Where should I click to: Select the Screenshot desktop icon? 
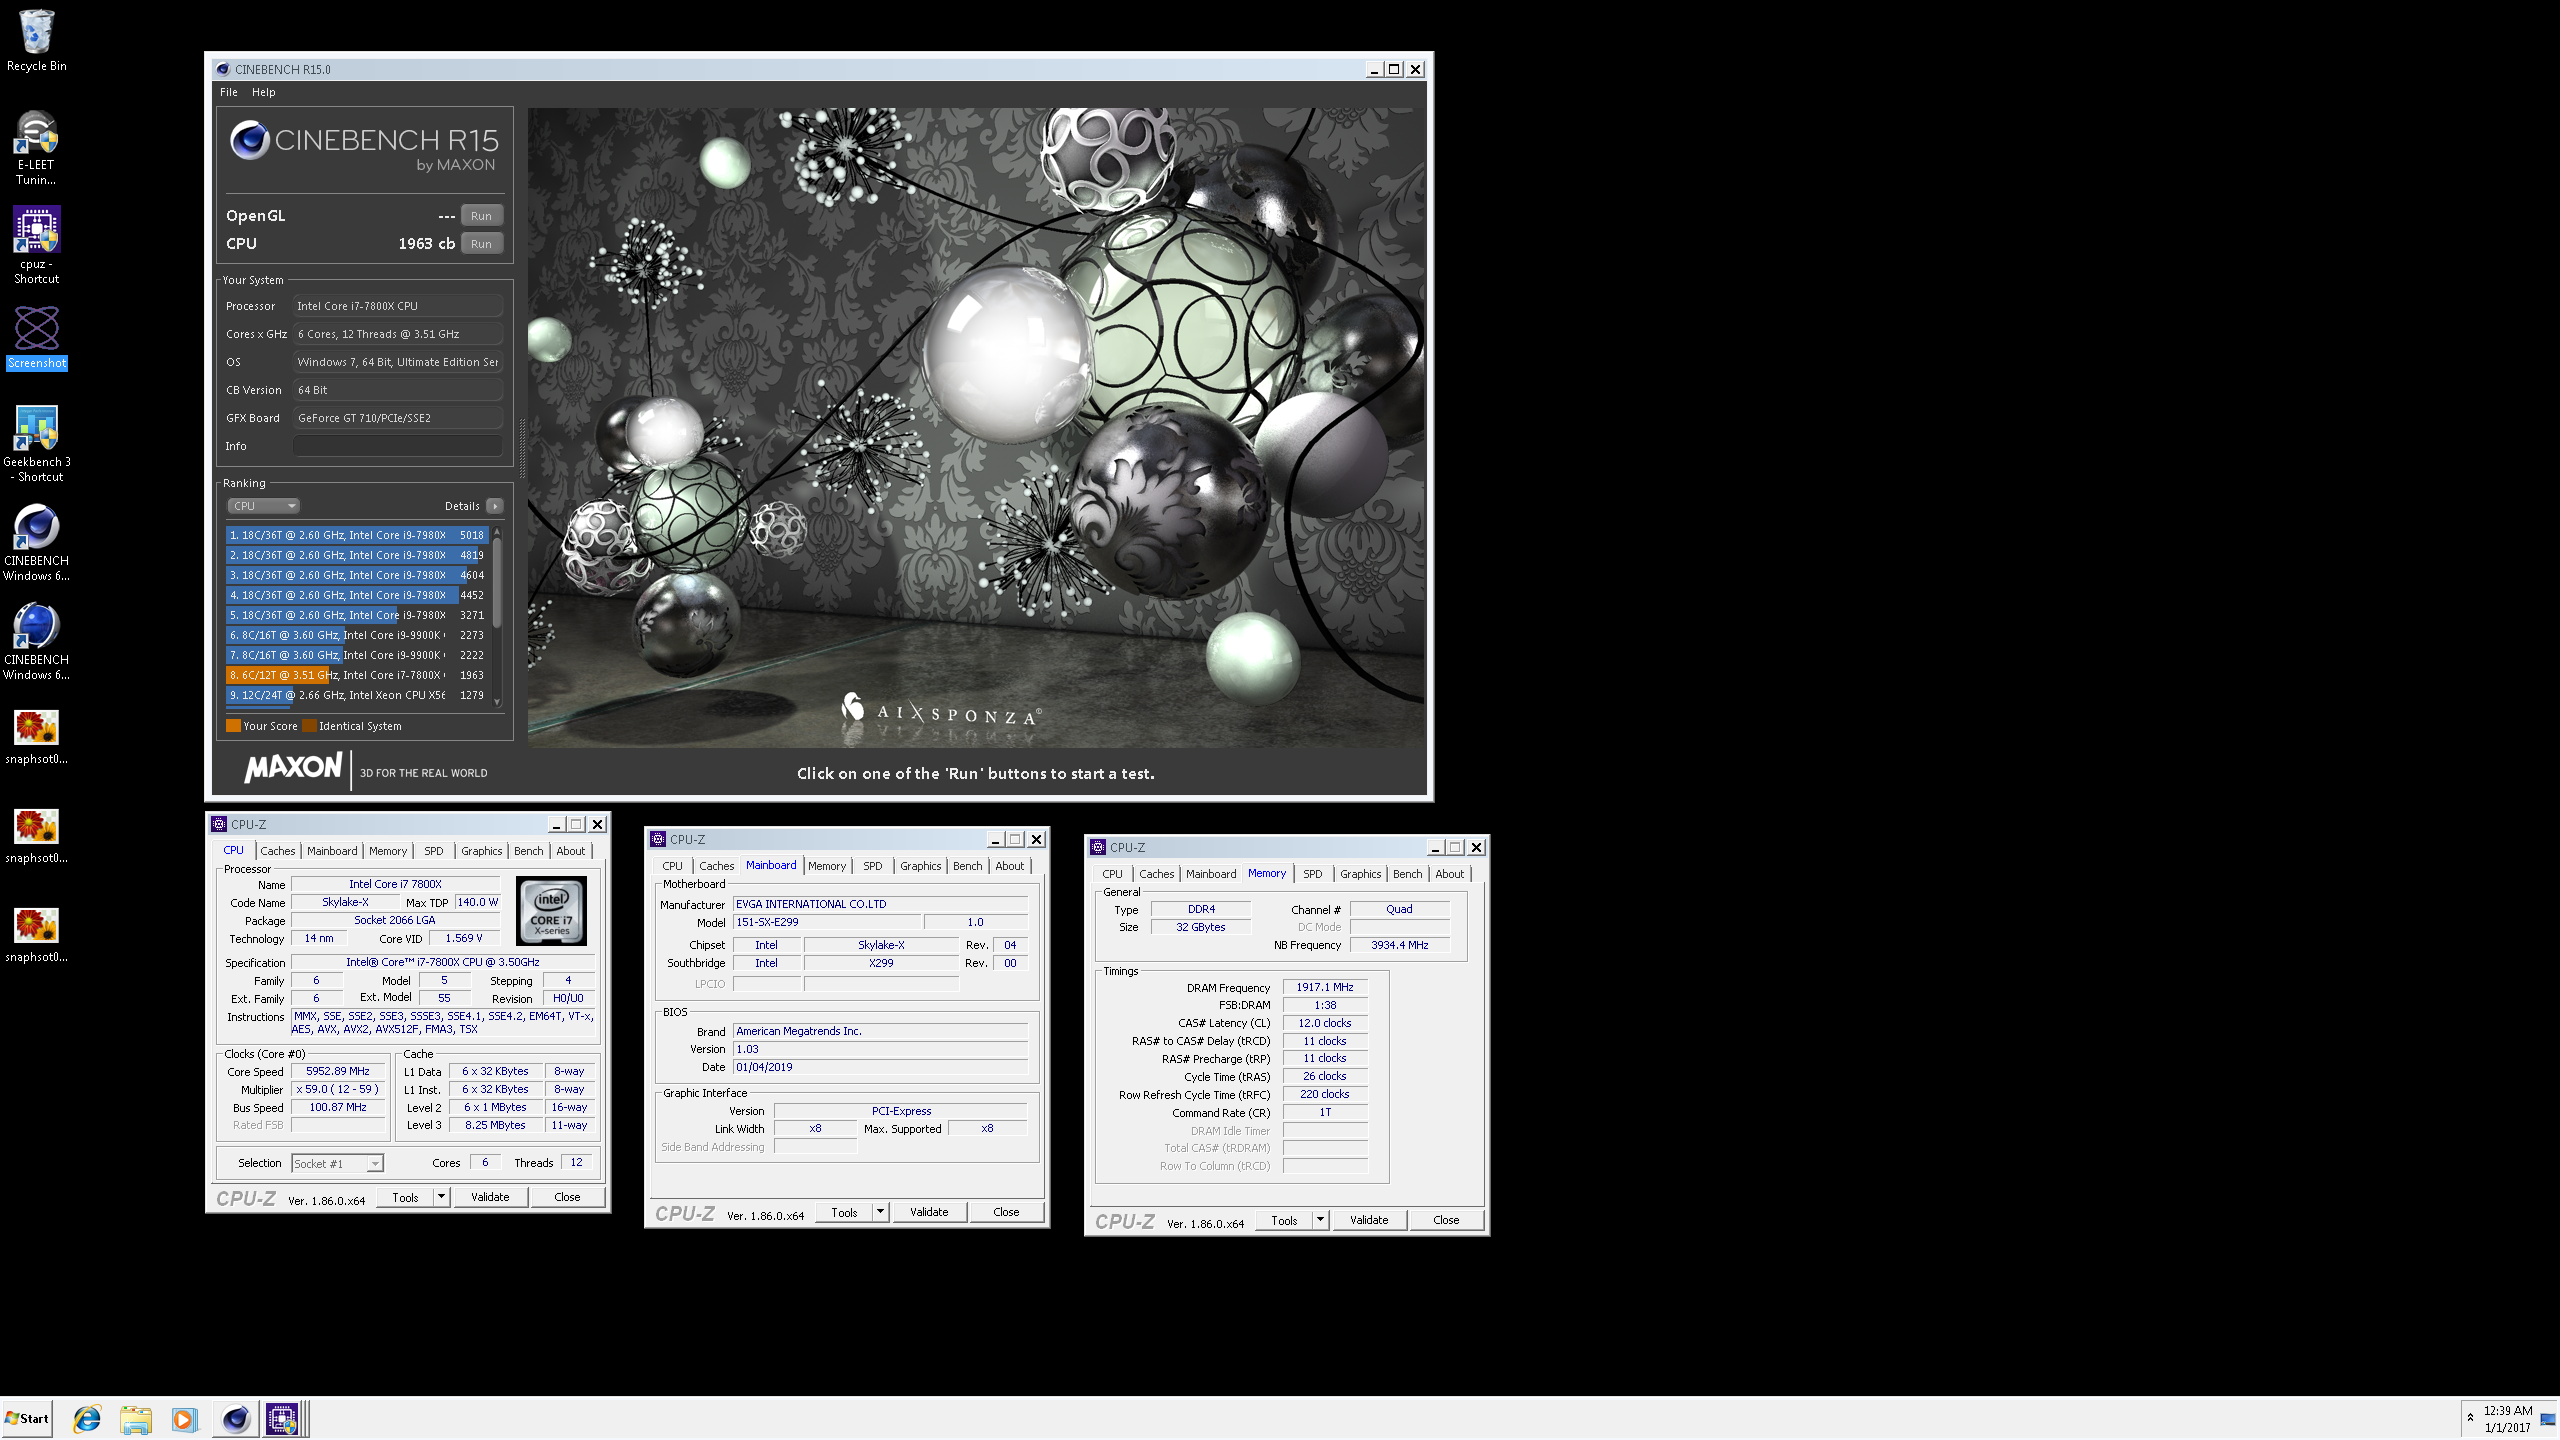coord(37,337)
